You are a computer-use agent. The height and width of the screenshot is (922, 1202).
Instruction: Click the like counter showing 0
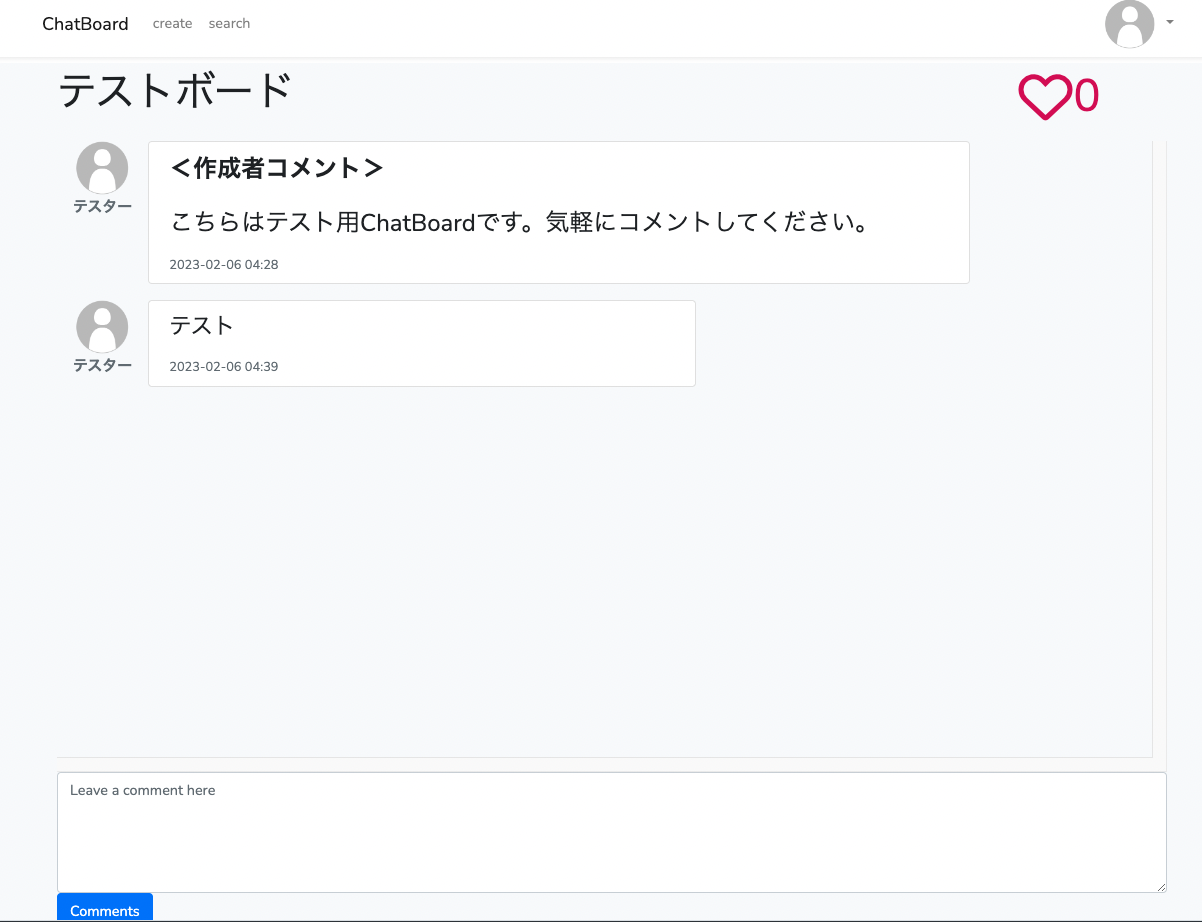[1088, 96]
